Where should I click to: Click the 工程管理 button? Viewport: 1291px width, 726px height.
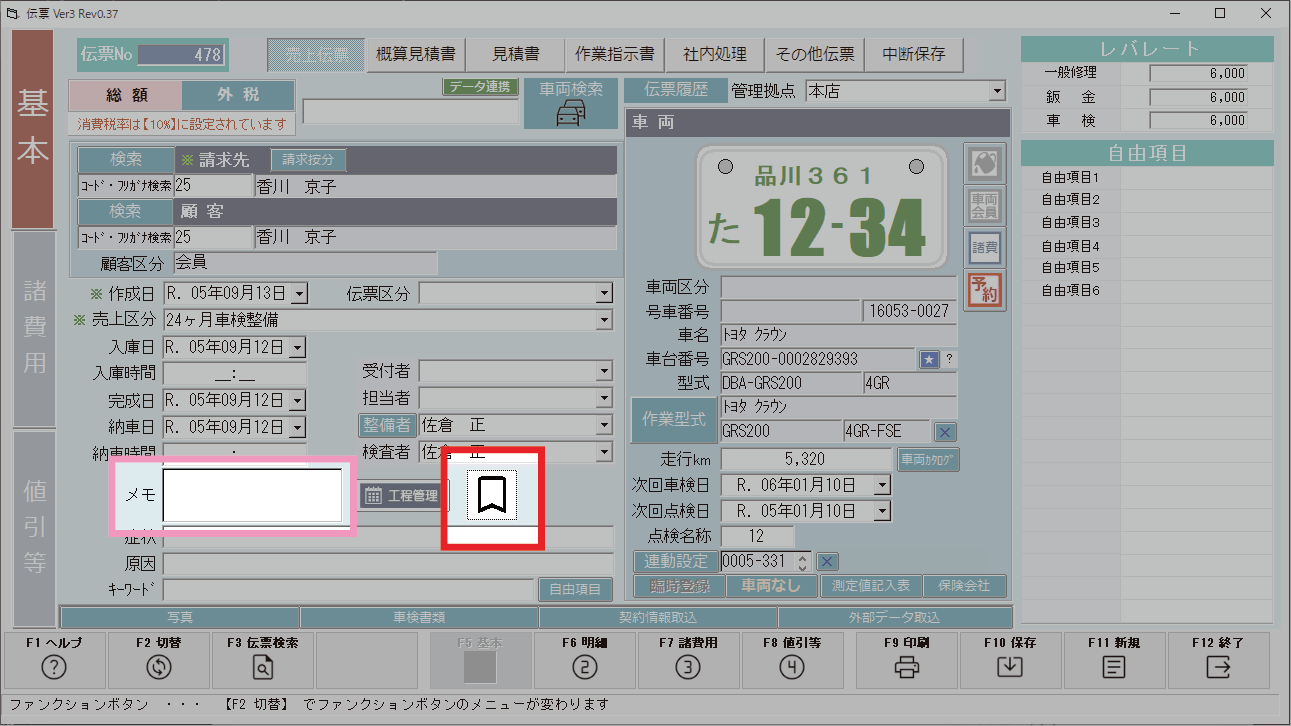(x=404, y=495)
